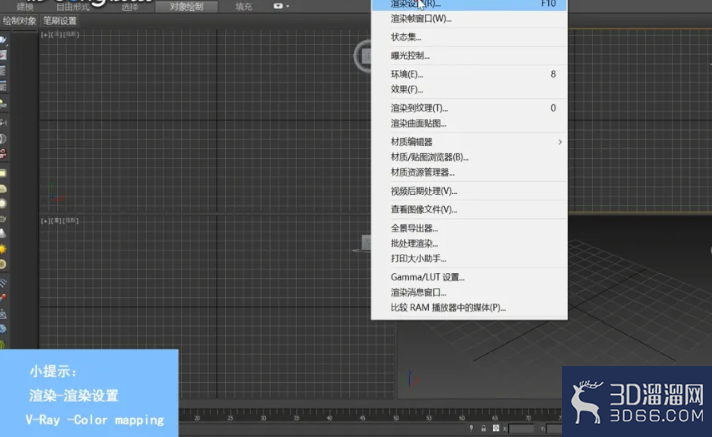The height and width of the screenshot is (437, 712).
Task: Select 查看图像文件(V) menu entry
Action: 470,209
